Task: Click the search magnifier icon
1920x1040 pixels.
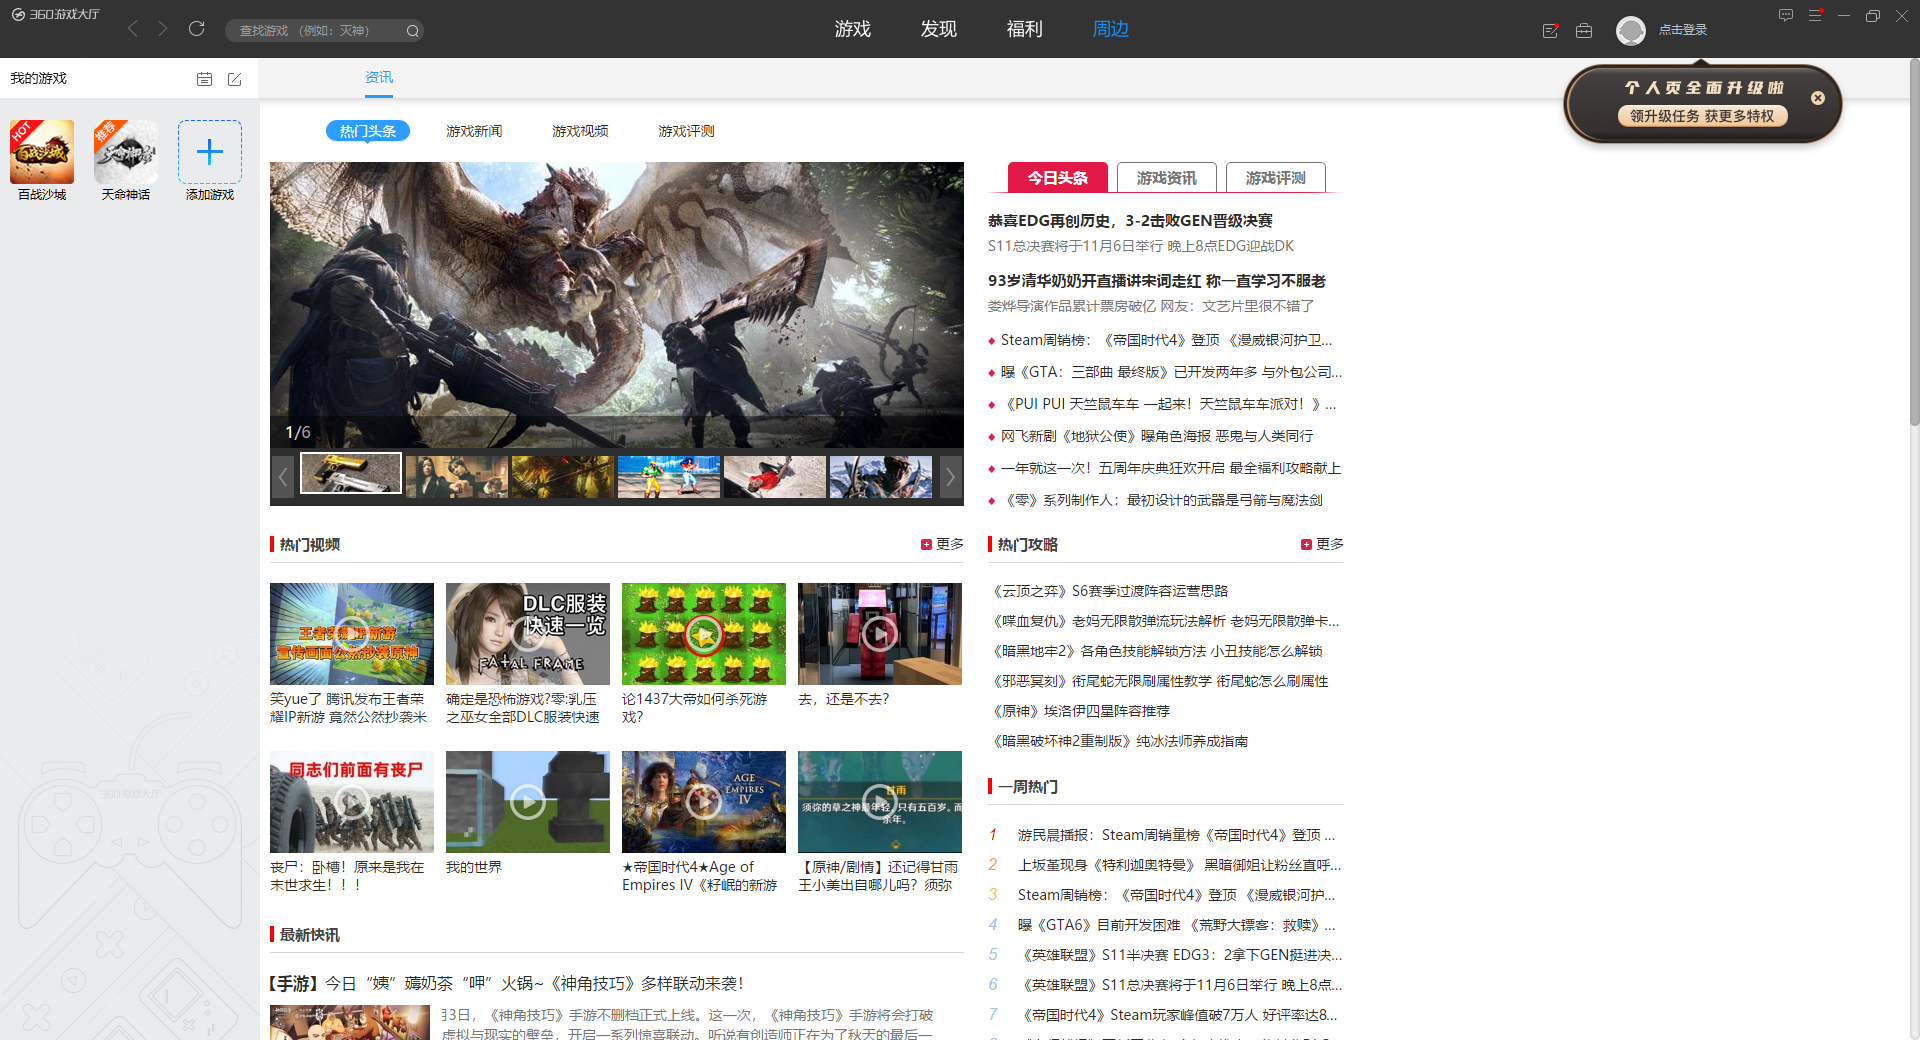Action: (411, 30)
